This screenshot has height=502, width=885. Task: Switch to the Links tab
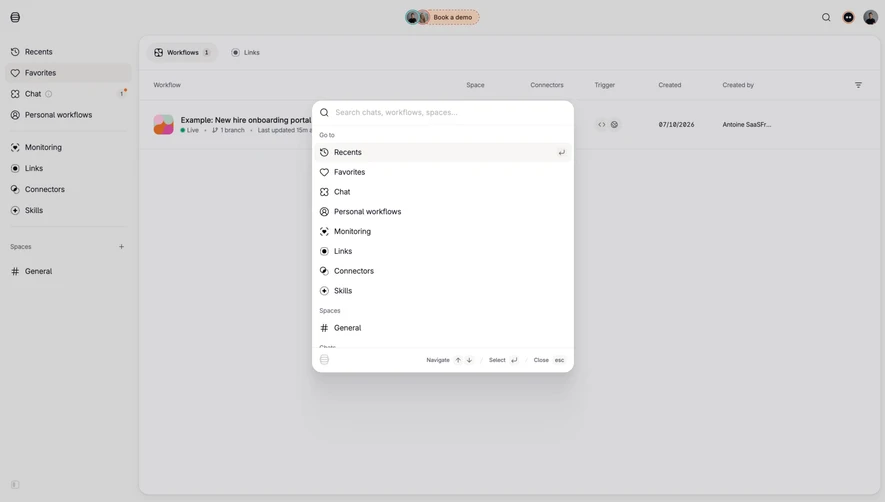click(246, 53)
